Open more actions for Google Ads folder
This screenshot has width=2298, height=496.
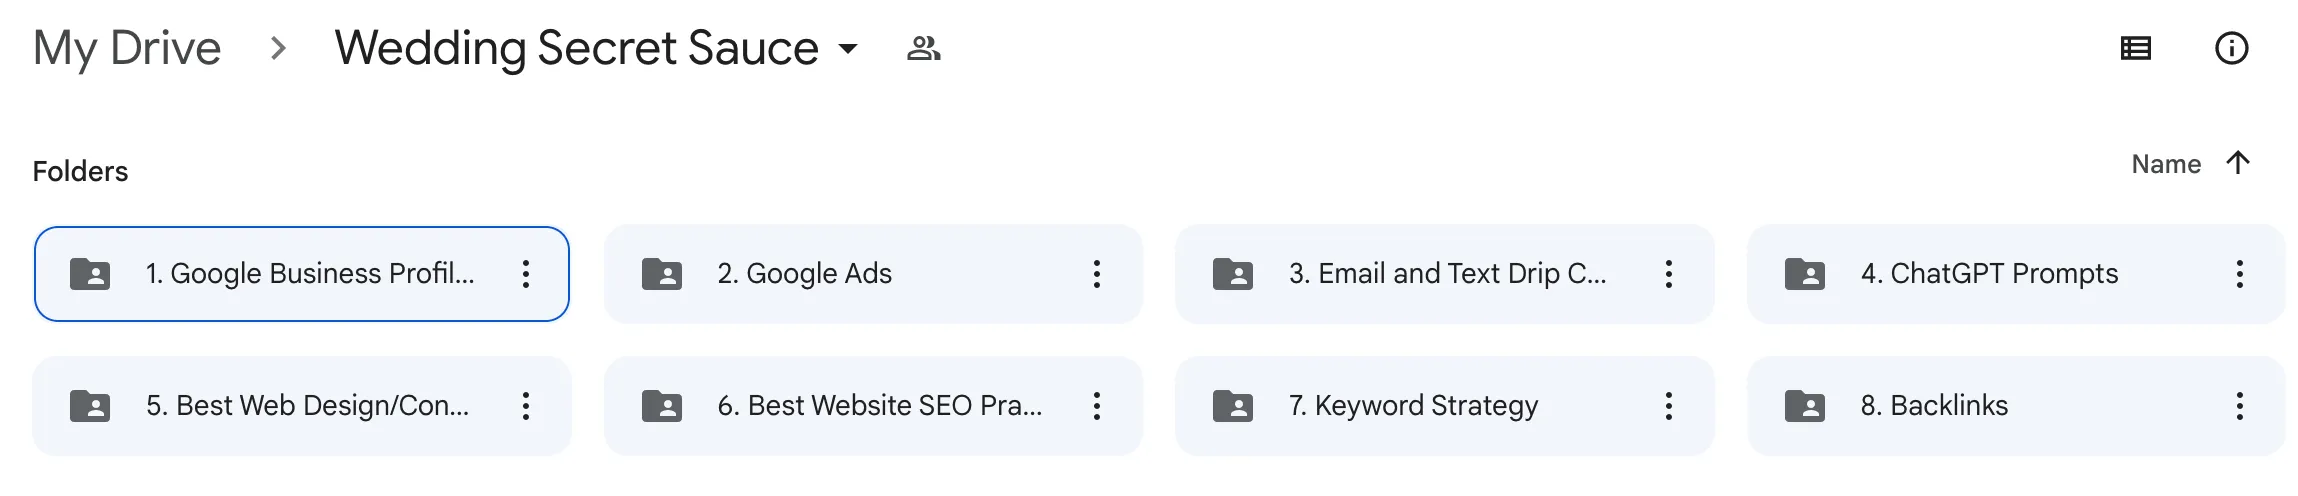click(x=1097, y=274)
